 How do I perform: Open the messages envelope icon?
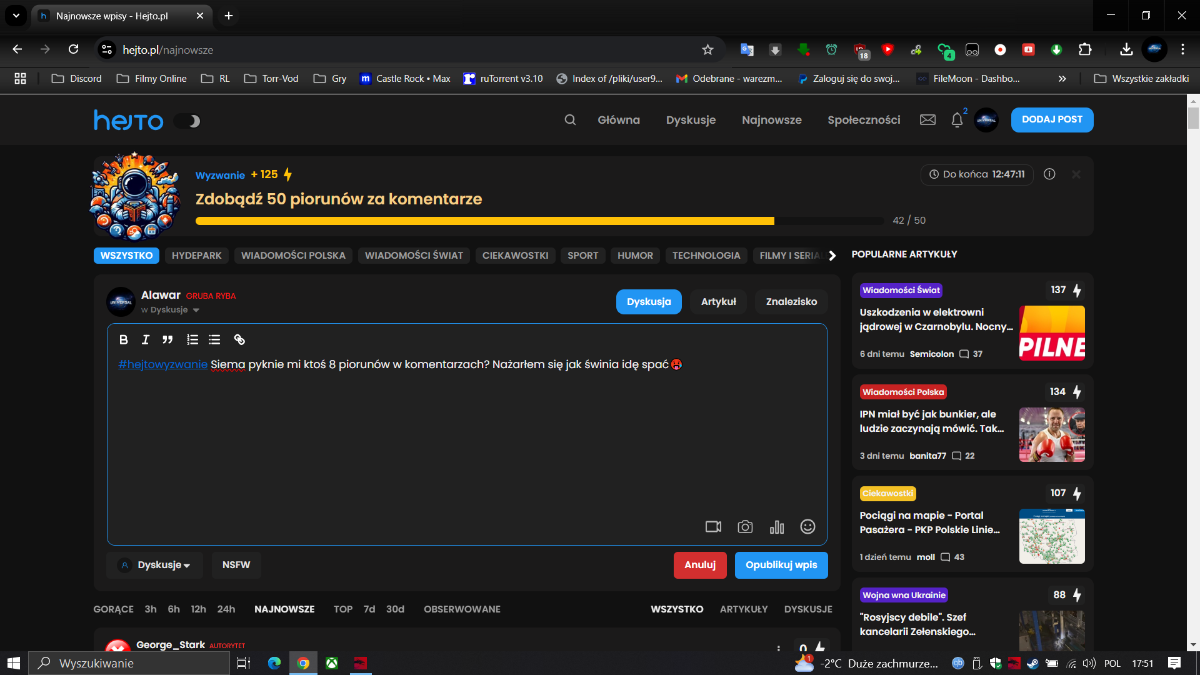[x=928, y=120]
